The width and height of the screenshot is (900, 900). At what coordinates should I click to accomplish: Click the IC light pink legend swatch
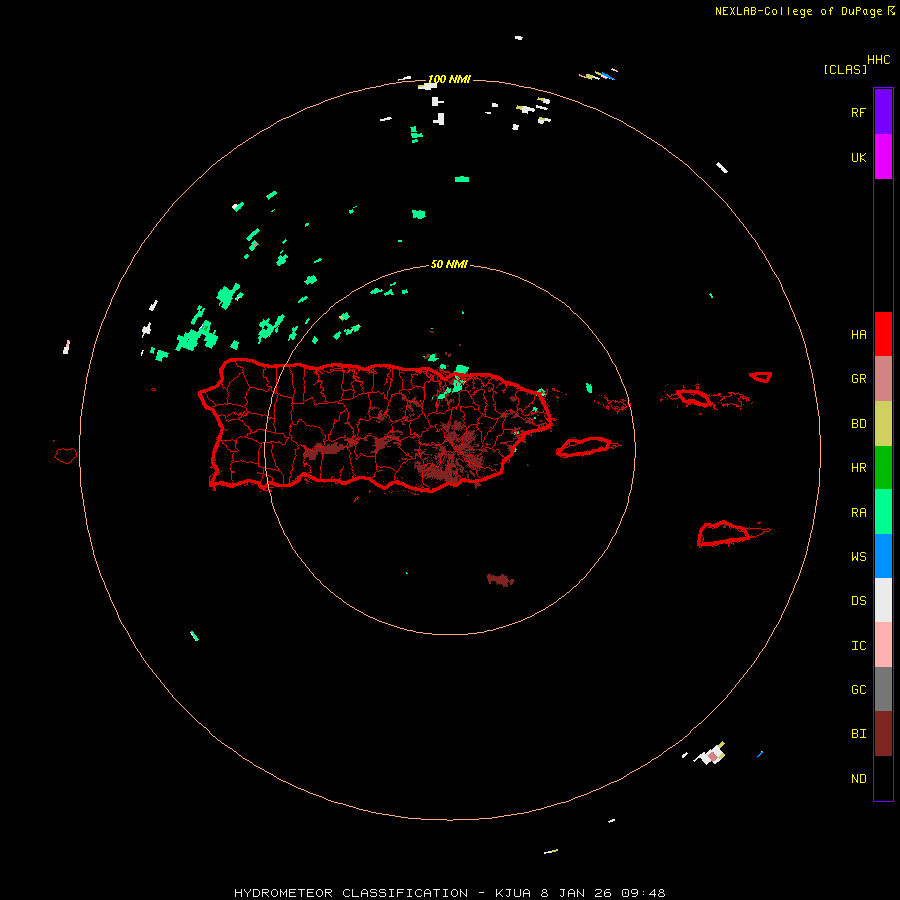click(x=883, y=645)
